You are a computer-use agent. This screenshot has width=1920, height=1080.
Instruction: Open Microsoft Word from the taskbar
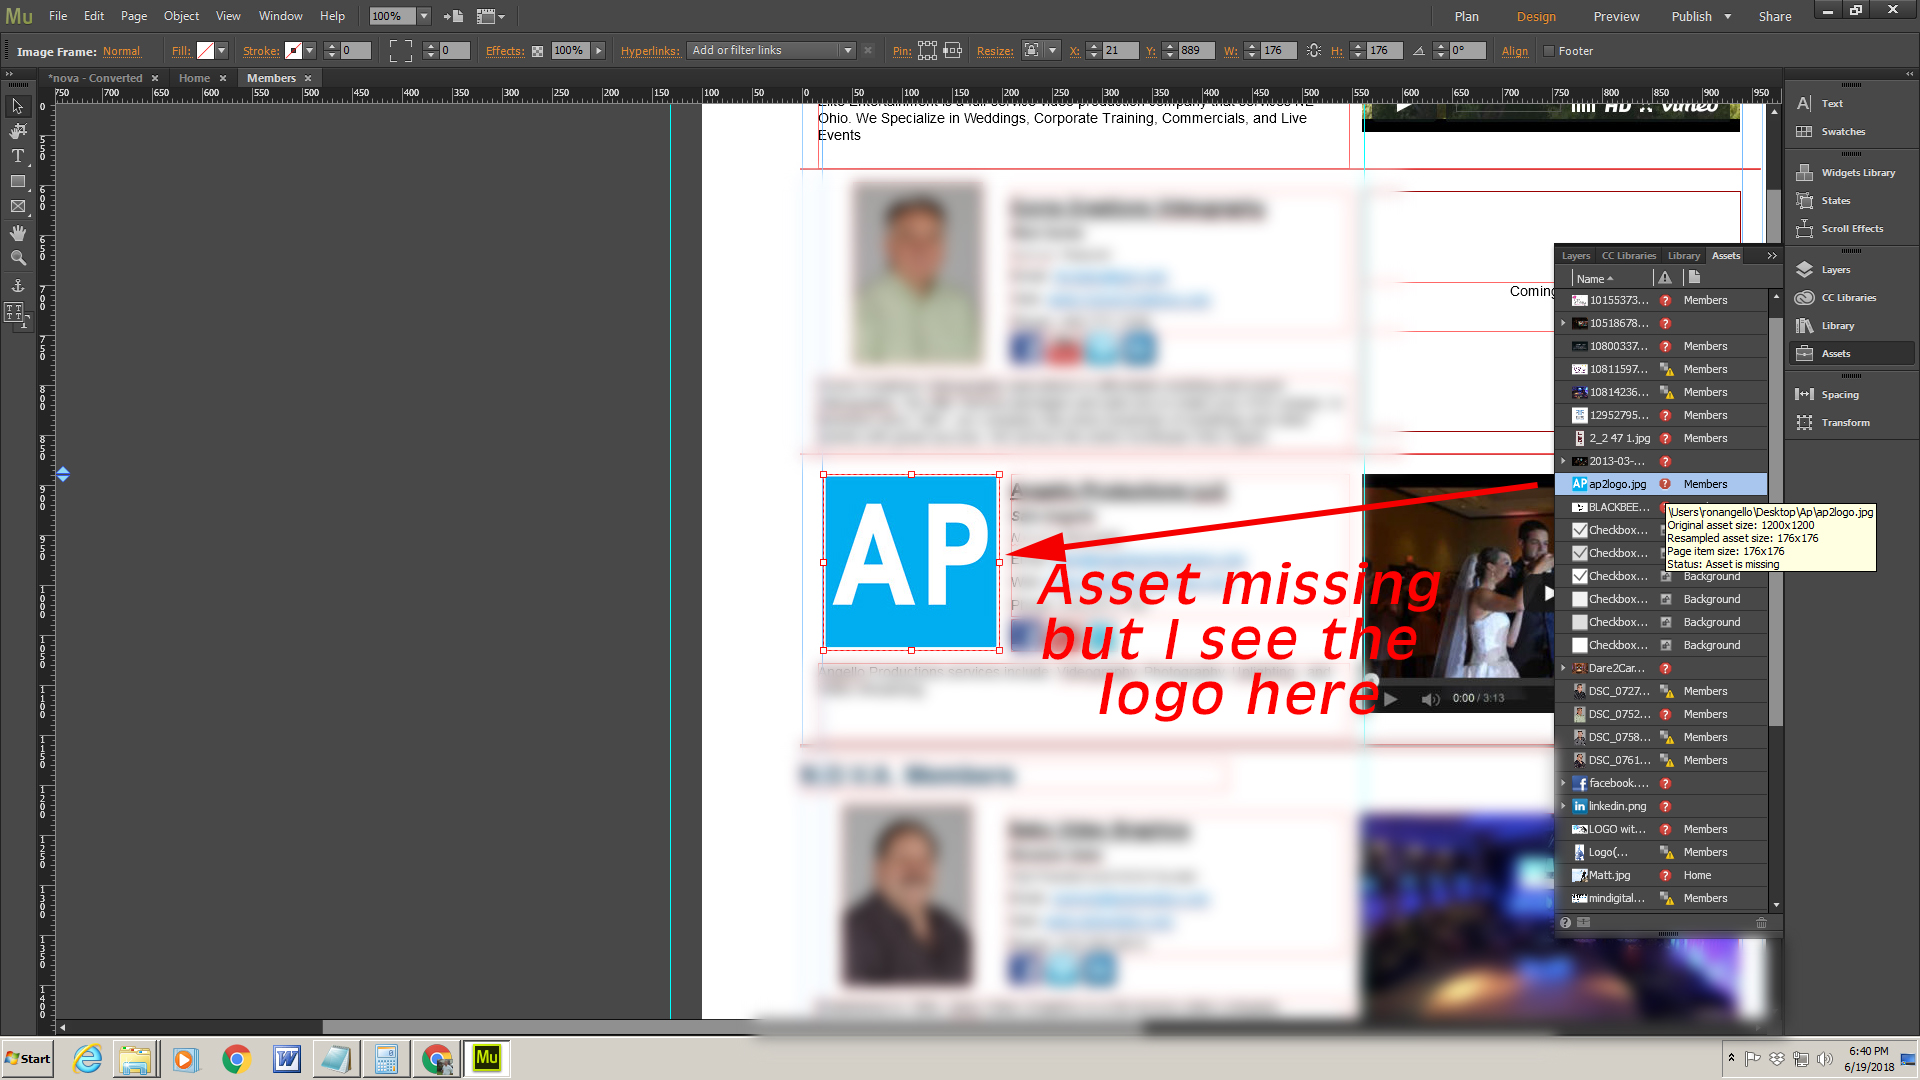(286, 1059)
